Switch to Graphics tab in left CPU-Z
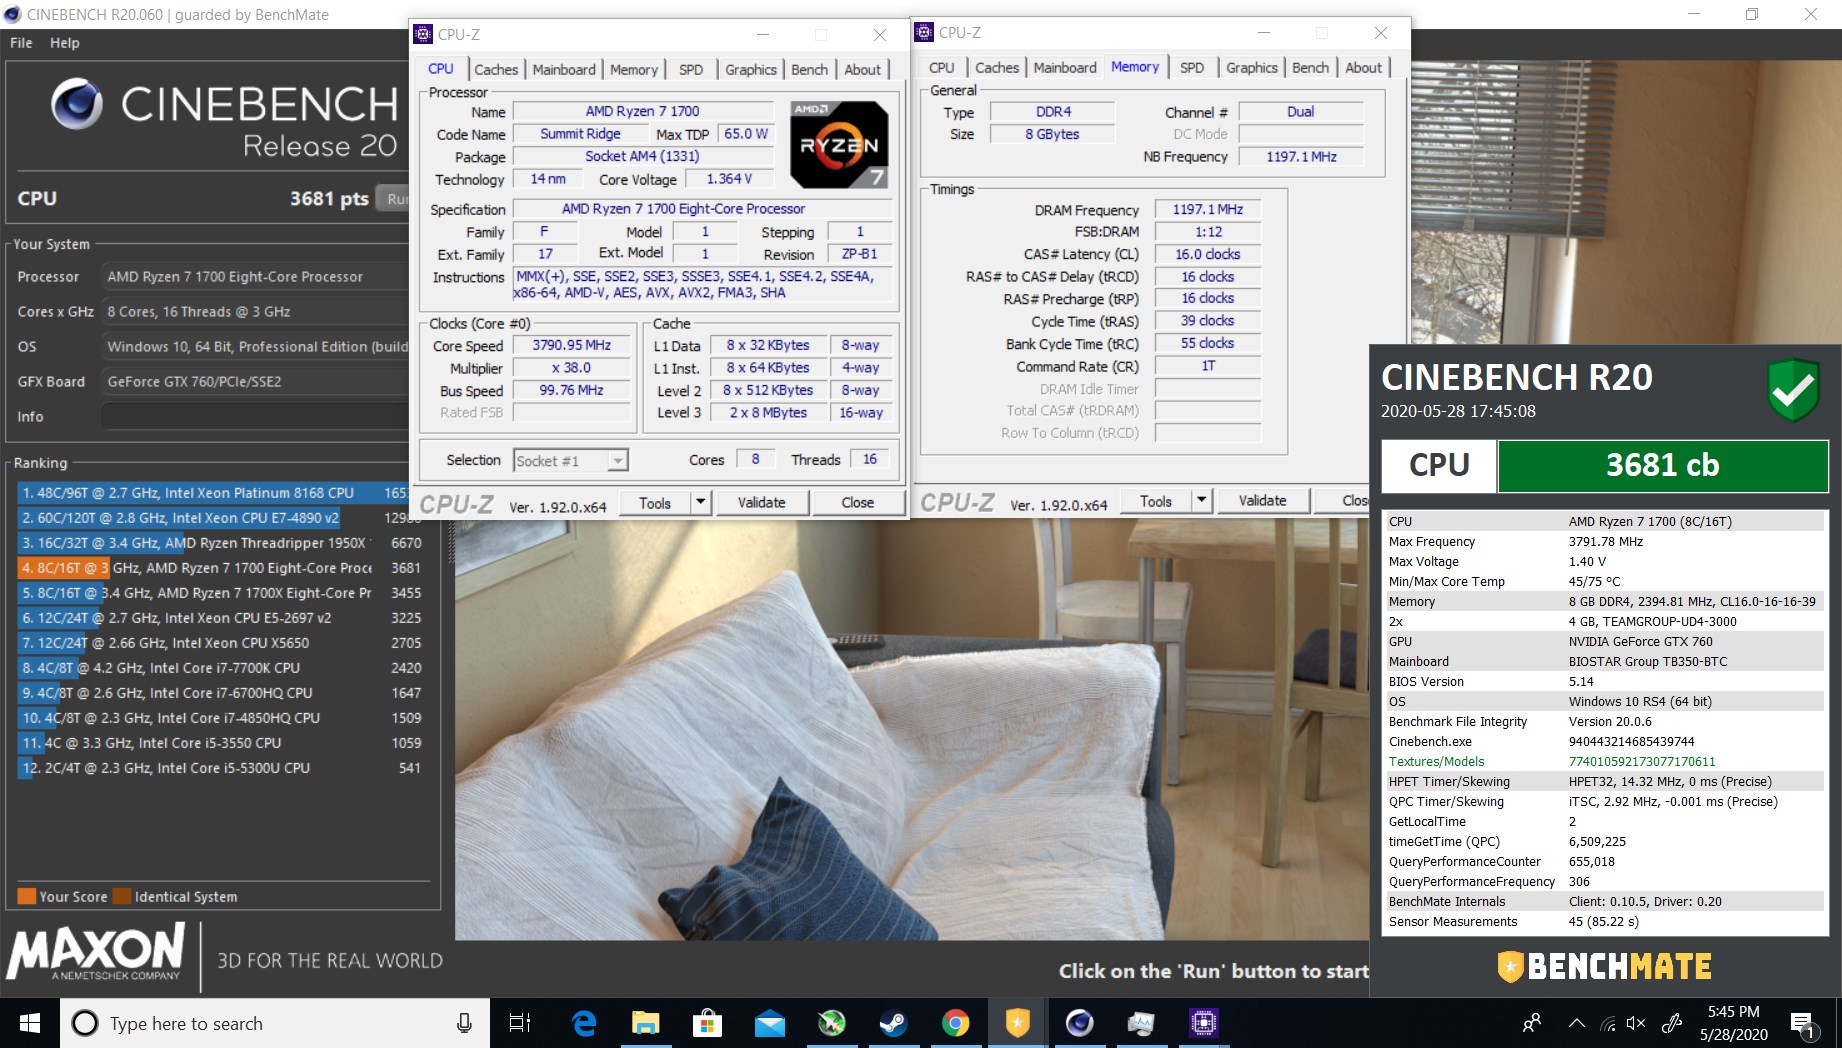Screen dimensions: 1842x1048 (751, 69)
